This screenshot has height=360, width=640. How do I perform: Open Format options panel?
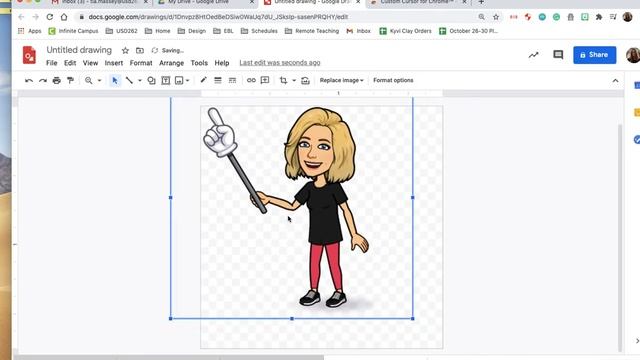(x=393, y=80)
